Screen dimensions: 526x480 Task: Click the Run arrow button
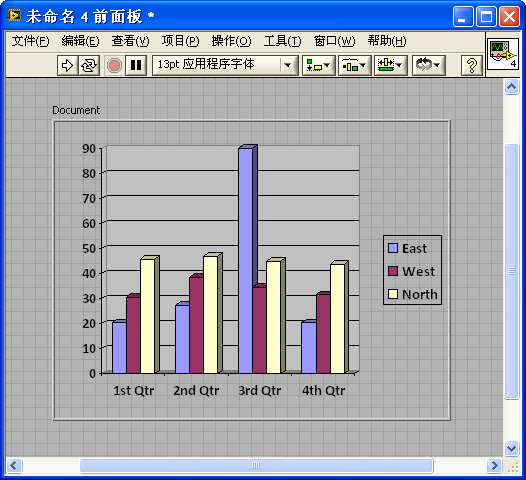(x=67, y=65)
